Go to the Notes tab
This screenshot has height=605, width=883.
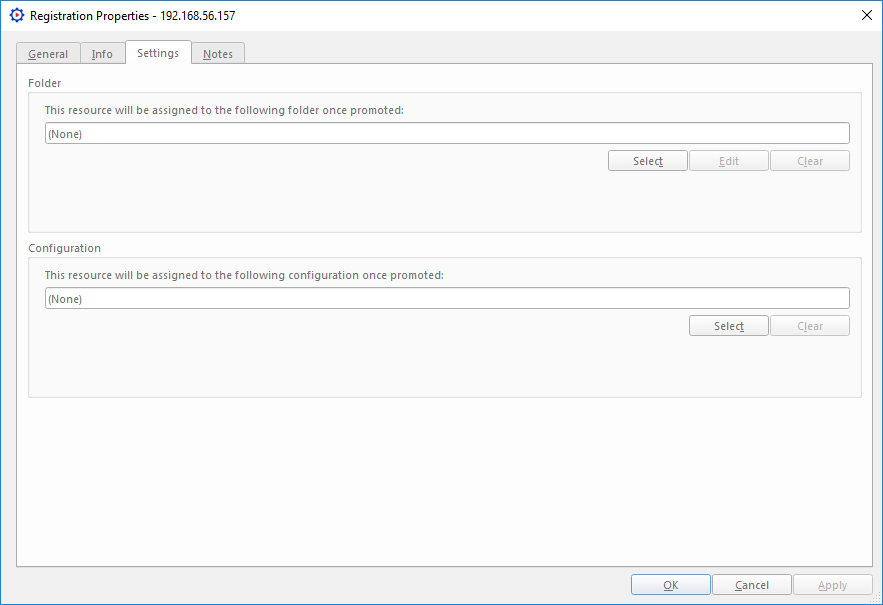pyautogui.click(x=218, y=54)
